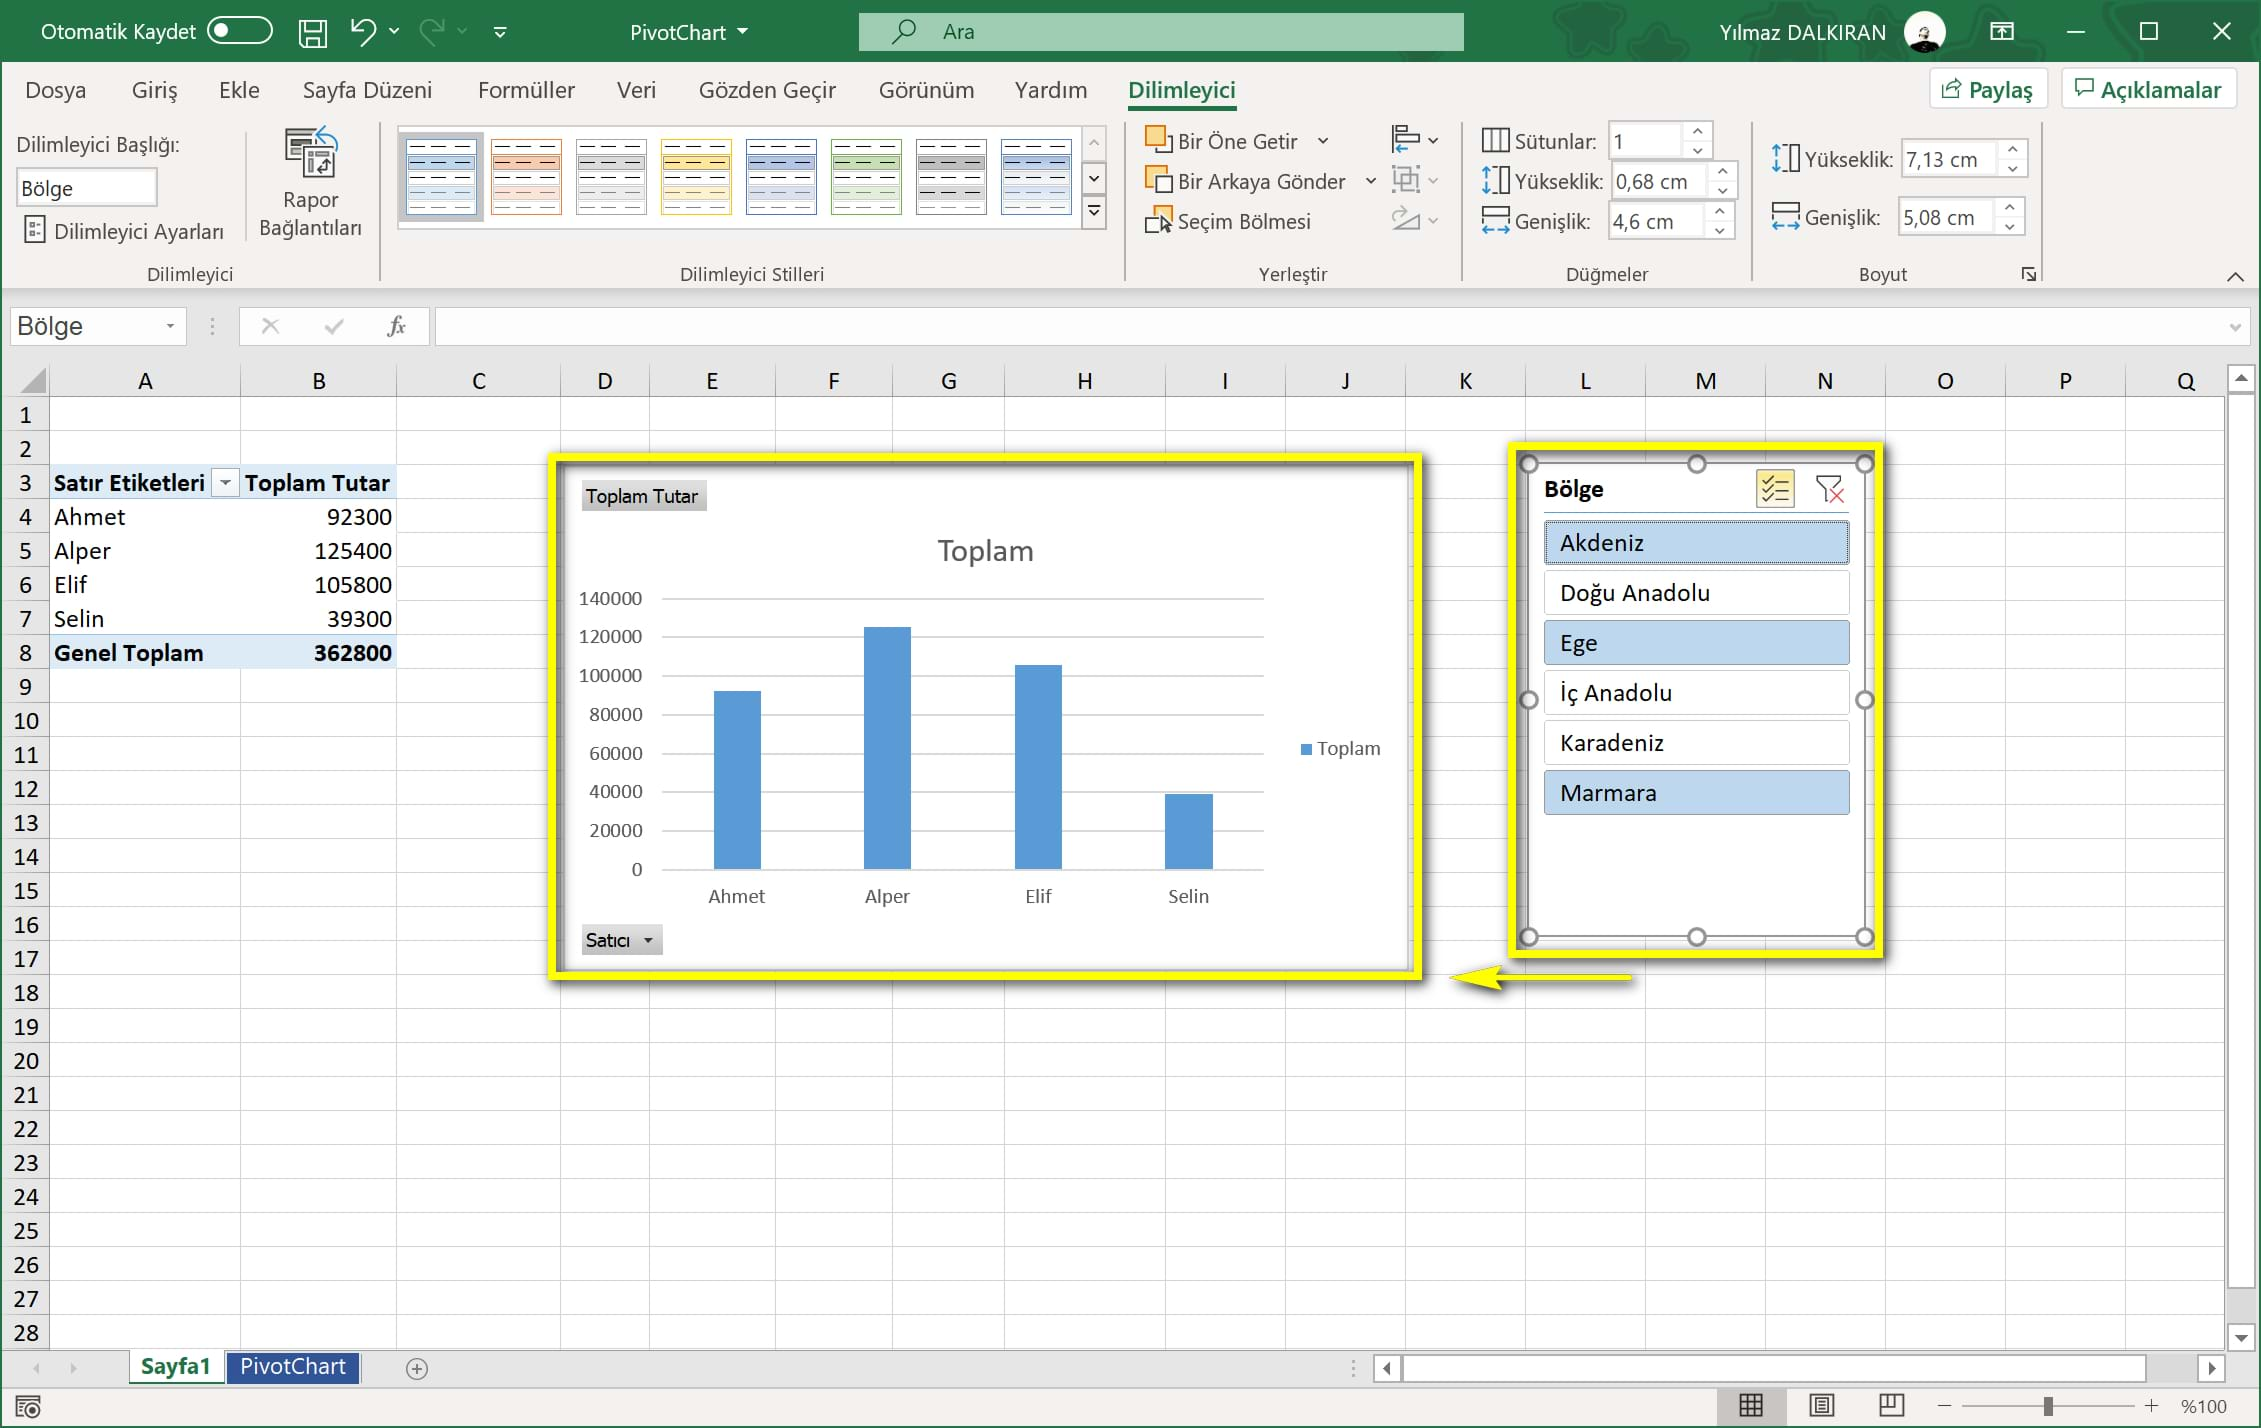The height and width of the screenshot is (1428, 2261).
Task: Open the Group objects icon
Action: pyautogui.click(x=1414, y=180)
